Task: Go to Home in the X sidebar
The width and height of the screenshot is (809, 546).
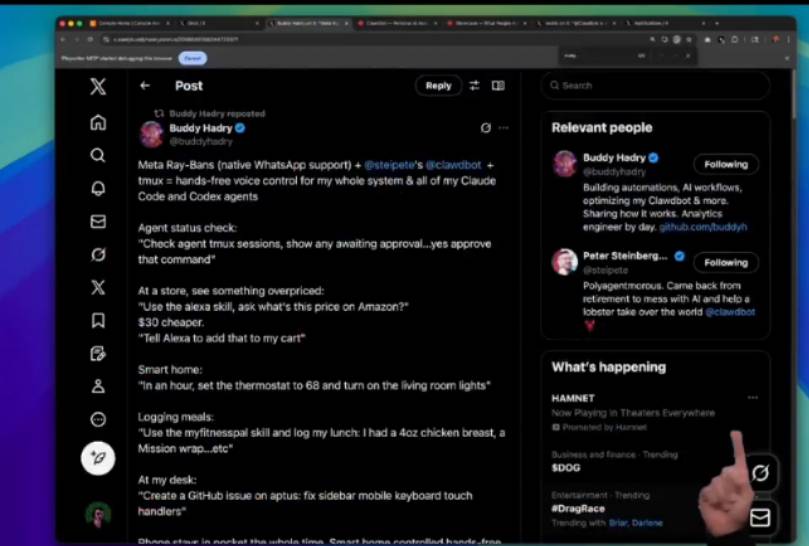Action: click(x=98, y=122)
